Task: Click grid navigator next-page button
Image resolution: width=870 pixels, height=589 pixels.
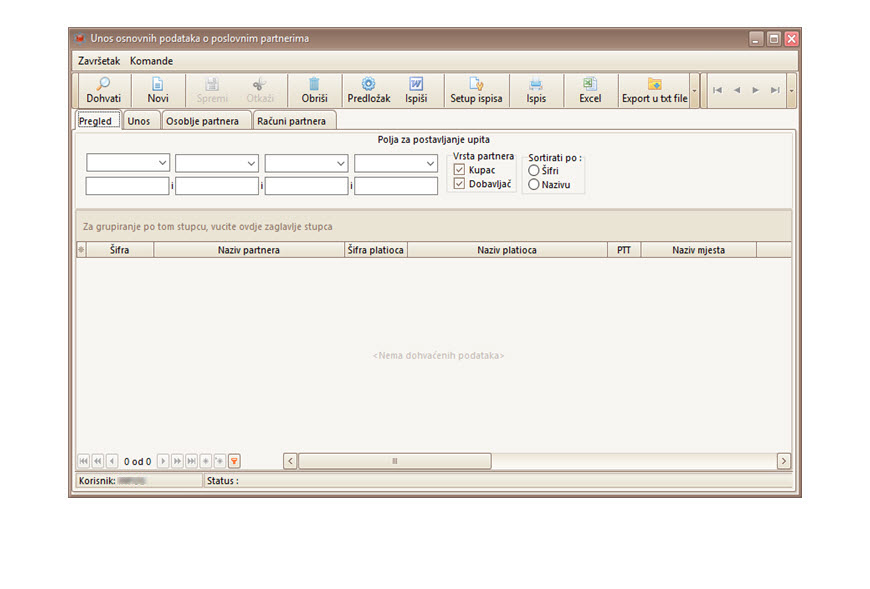Action: (x=177, y=461)
